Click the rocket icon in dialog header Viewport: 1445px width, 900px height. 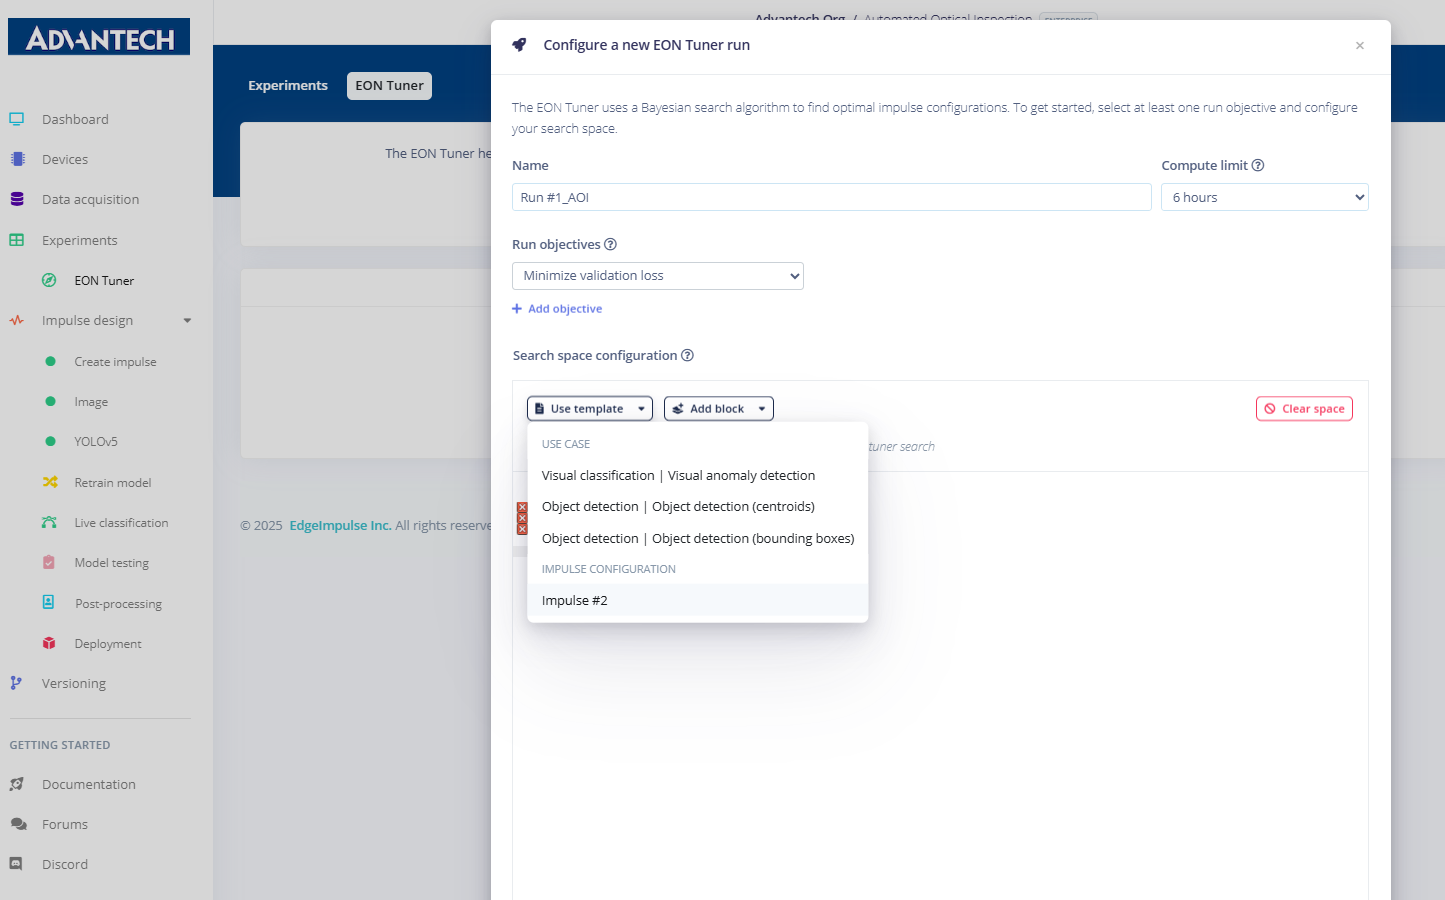pos(519,45)
